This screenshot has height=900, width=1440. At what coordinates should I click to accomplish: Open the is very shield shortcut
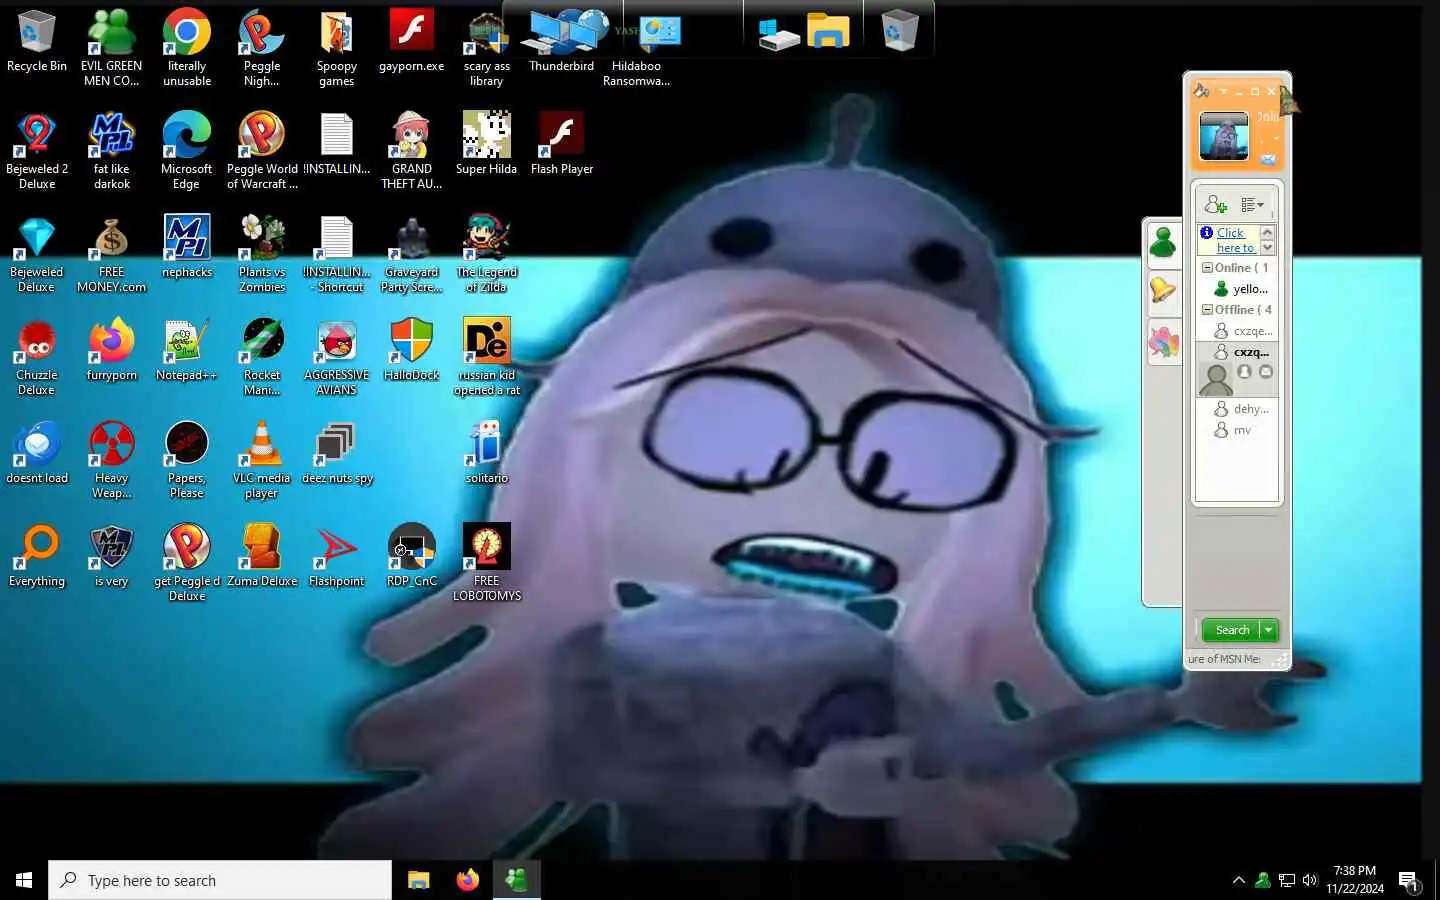[x=112, y=556]
